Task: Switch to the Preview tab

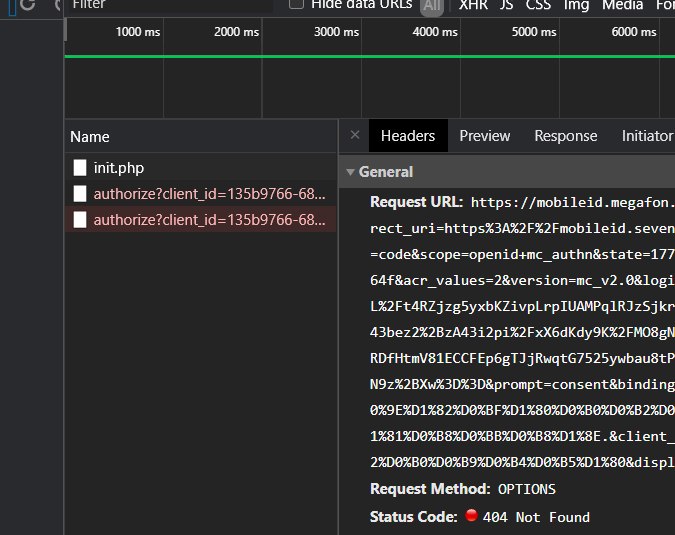Action: [x=484, y=136]
